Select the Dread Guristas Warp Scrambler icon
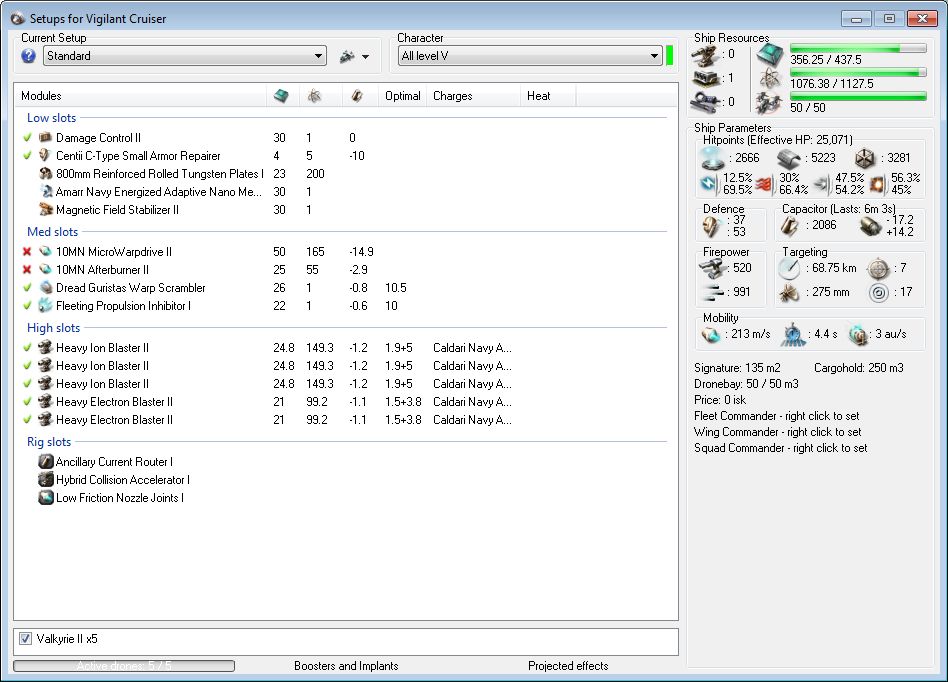This screenshot has width=948, height=682. coord(45,288)
